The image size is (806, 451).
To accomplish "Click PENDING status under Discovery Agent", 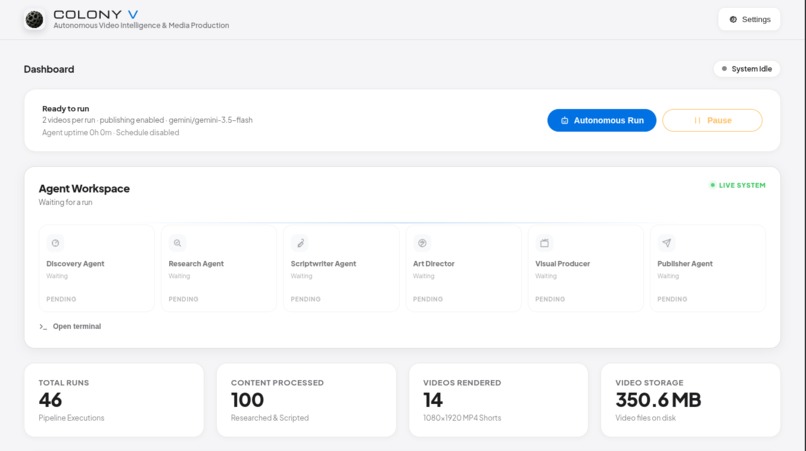I will tap(61, 299).
